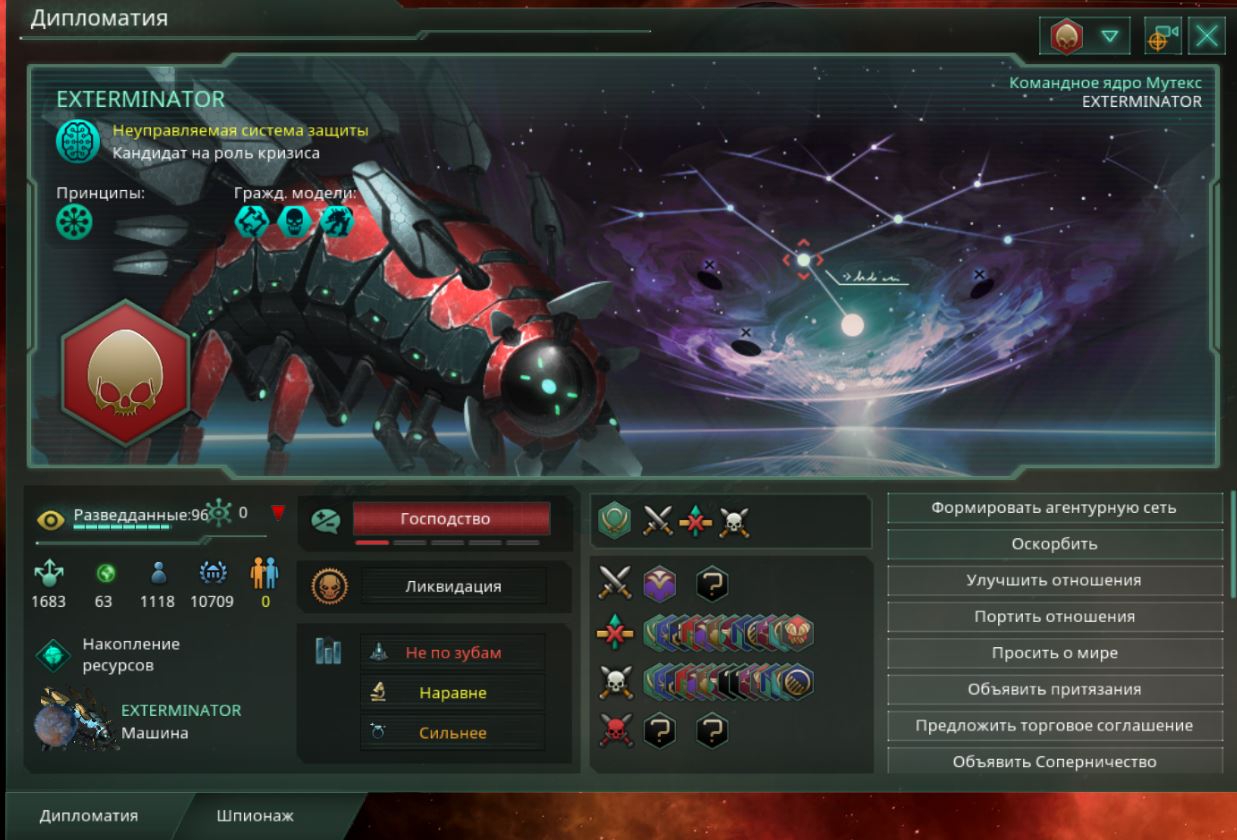Expand the red downward arrow near intel

coord(278,514)
